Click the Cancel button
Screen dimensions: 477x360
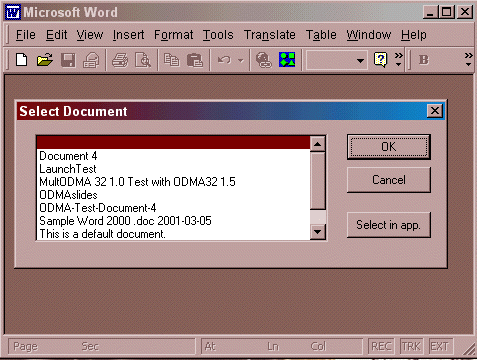coord(389,180)
